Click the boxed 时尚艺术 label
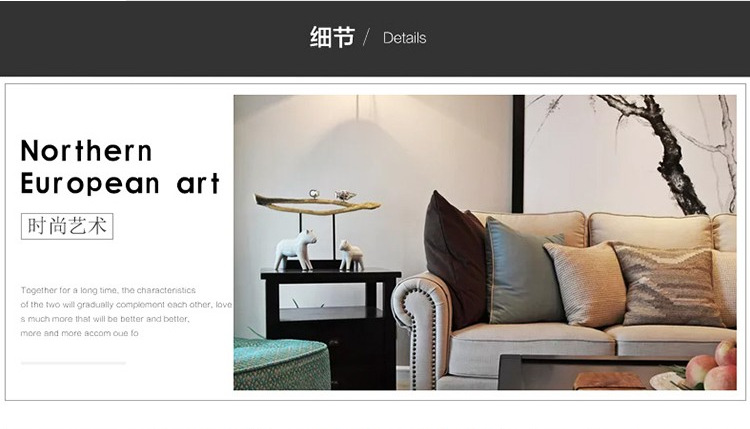 (x=67, y=226)
